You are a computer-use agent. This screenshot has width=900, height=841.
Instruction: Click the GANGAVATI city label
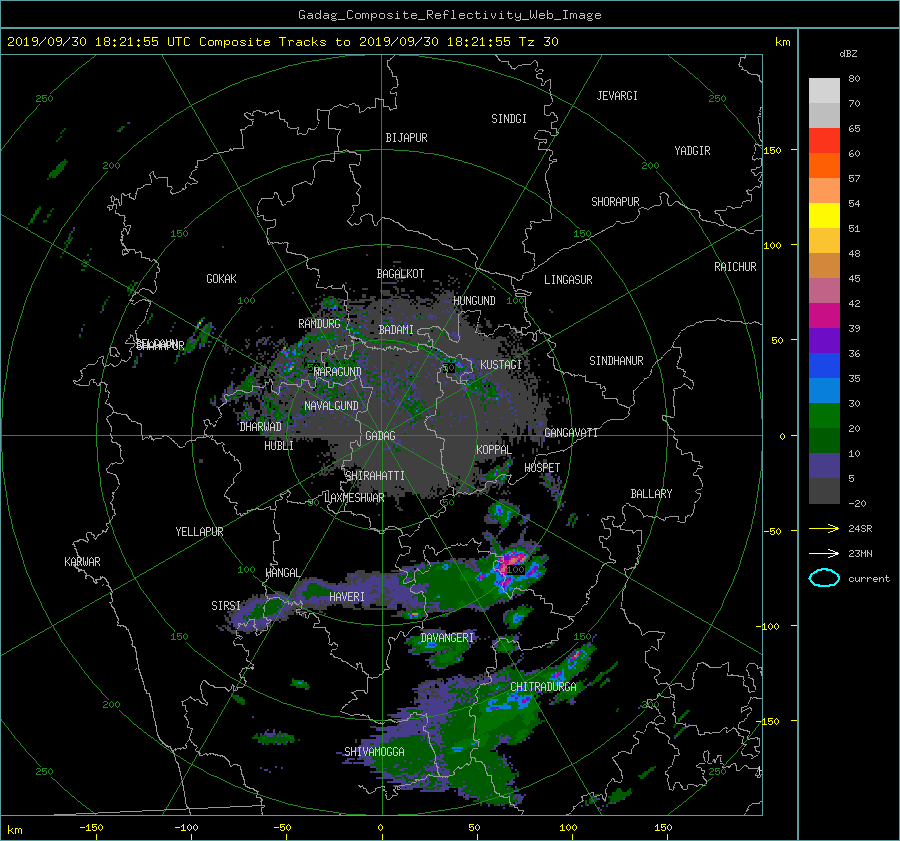pos(571,433)
